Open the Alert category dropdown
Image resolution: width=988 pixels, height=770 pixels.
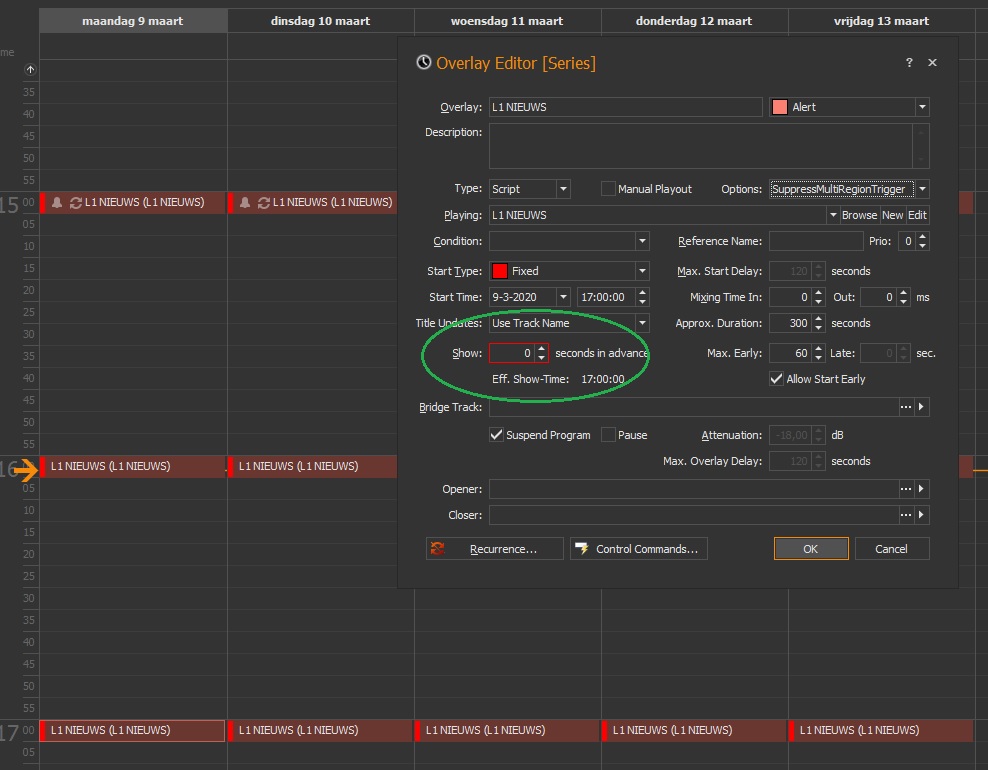(x=922, y=107)
